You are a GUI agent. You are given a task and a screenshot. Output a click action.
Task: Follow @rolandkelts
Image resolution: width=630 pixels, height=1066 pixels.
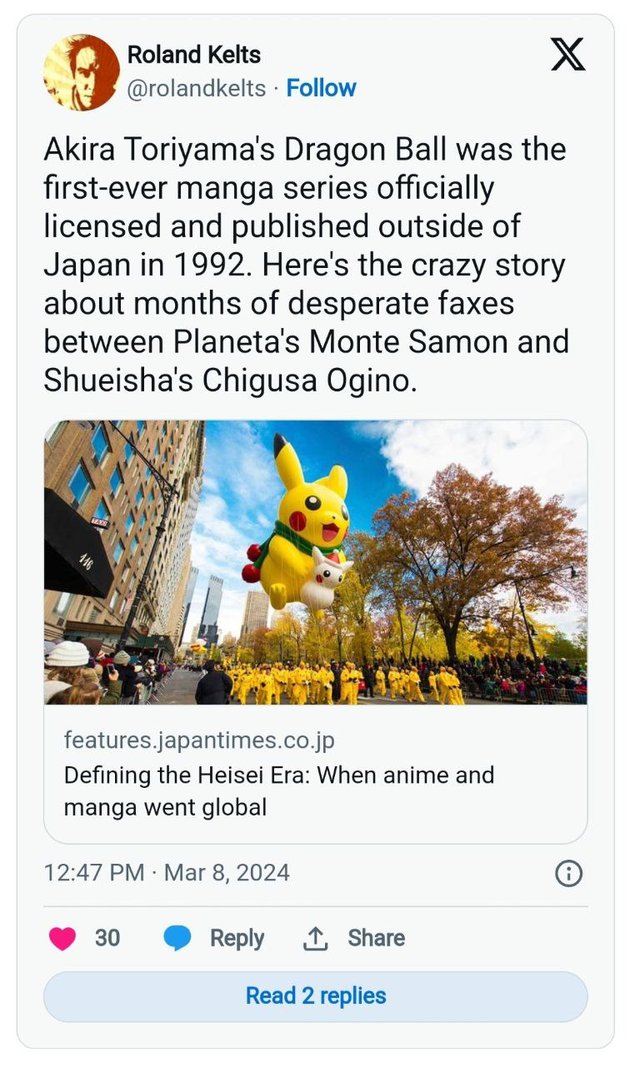click(x=321, y=88)
